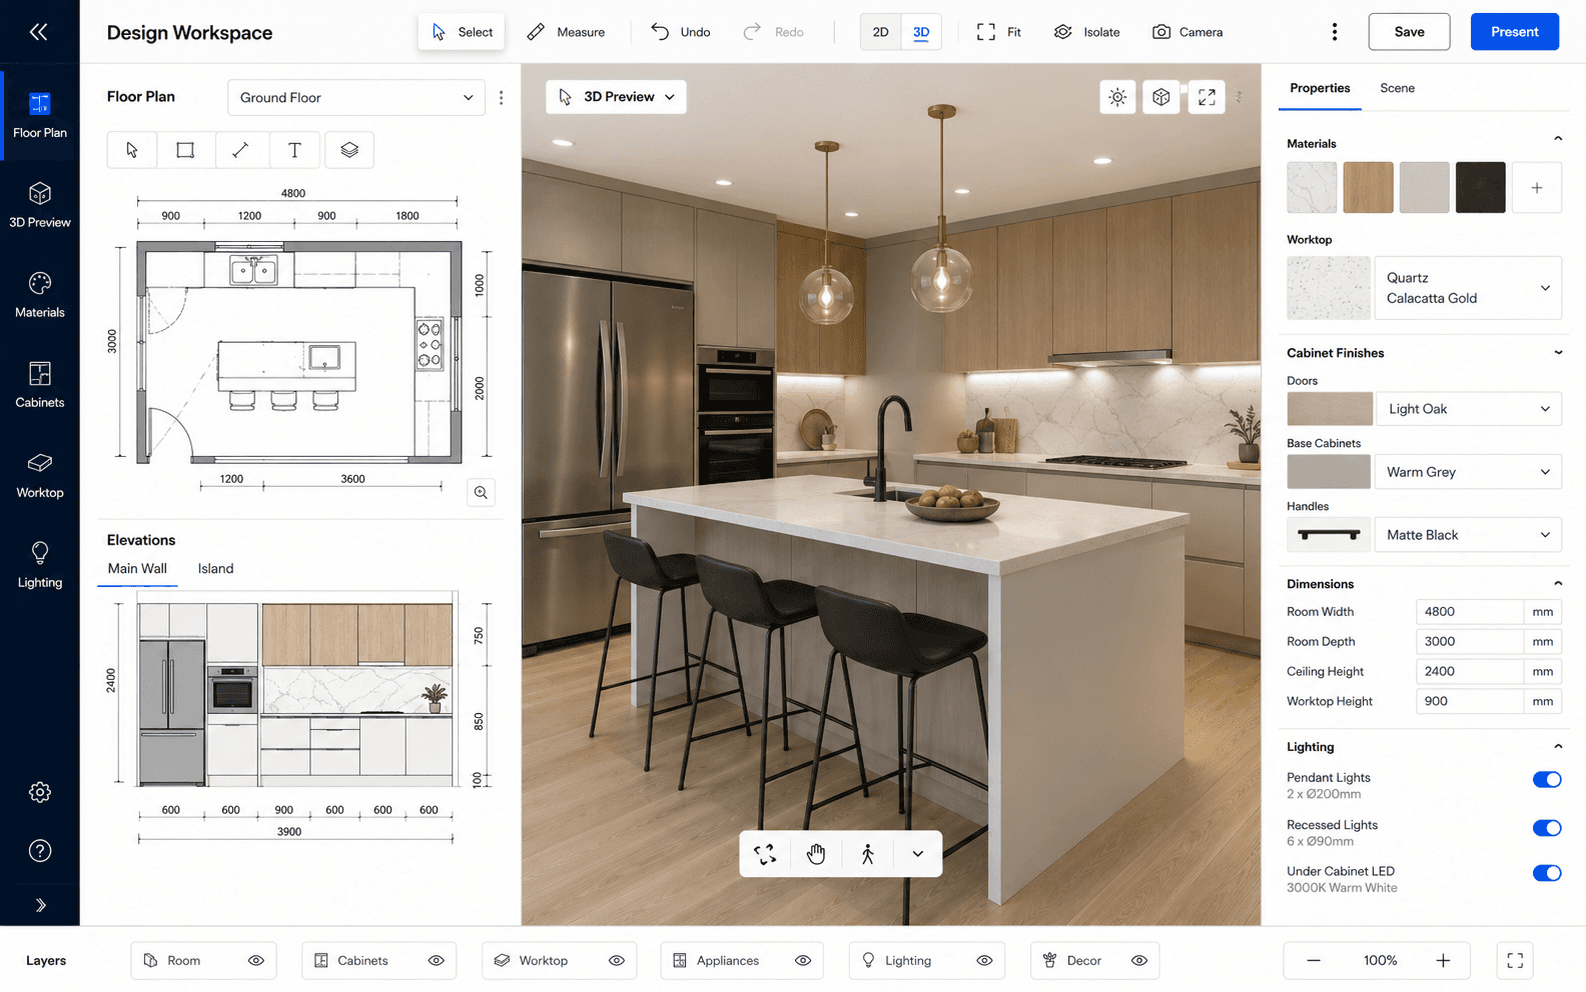Select the floor plan rectangle tool
The width and height of the screenshot is (1586, 992).
pyautogui.click(x=185, y=150)
